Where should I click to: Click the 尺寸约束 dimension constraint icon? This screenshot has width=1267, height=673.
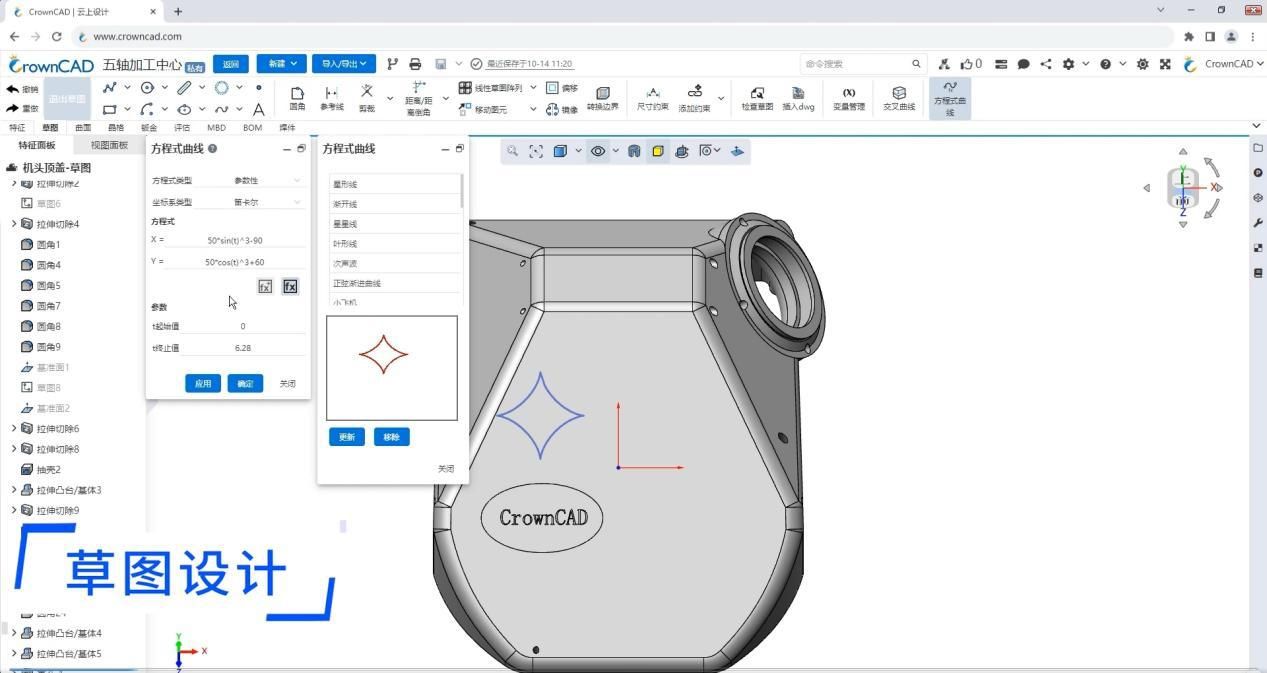coord(654,97)
